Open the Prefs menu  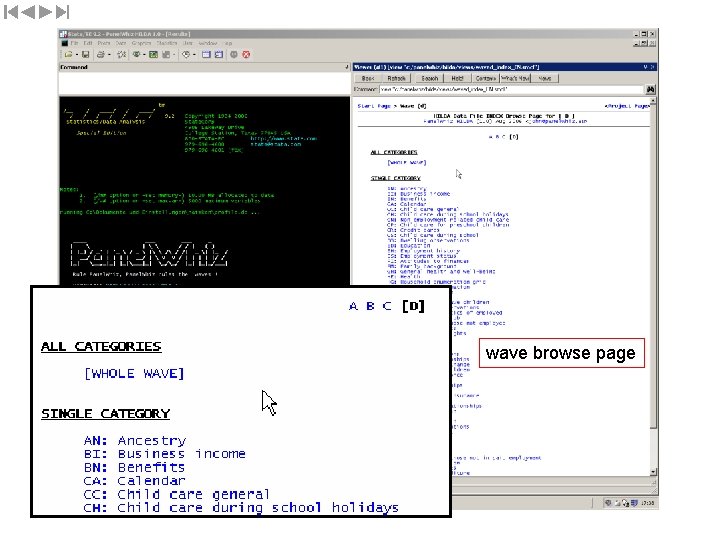[104, 43]
